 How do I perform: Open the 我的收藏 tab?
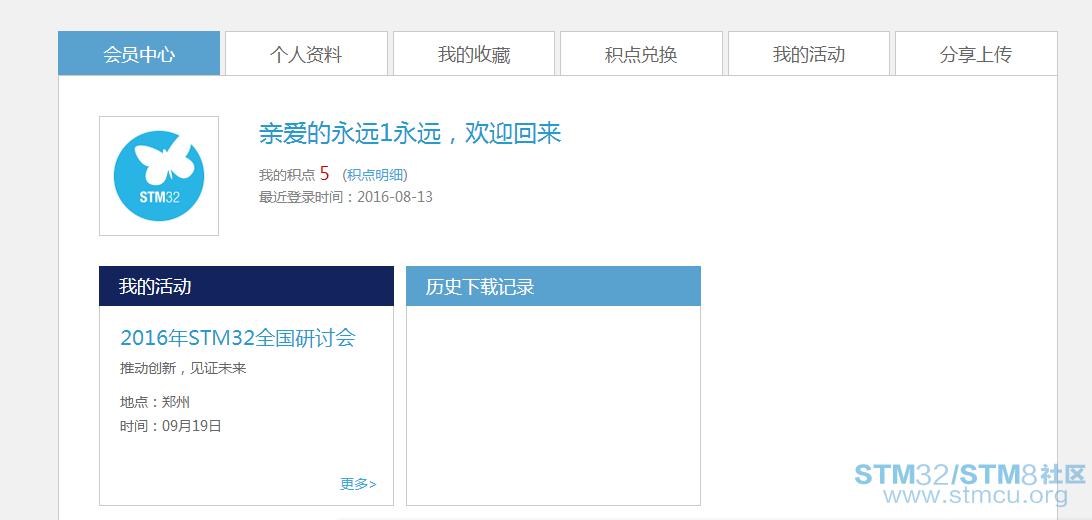(474, 54)
